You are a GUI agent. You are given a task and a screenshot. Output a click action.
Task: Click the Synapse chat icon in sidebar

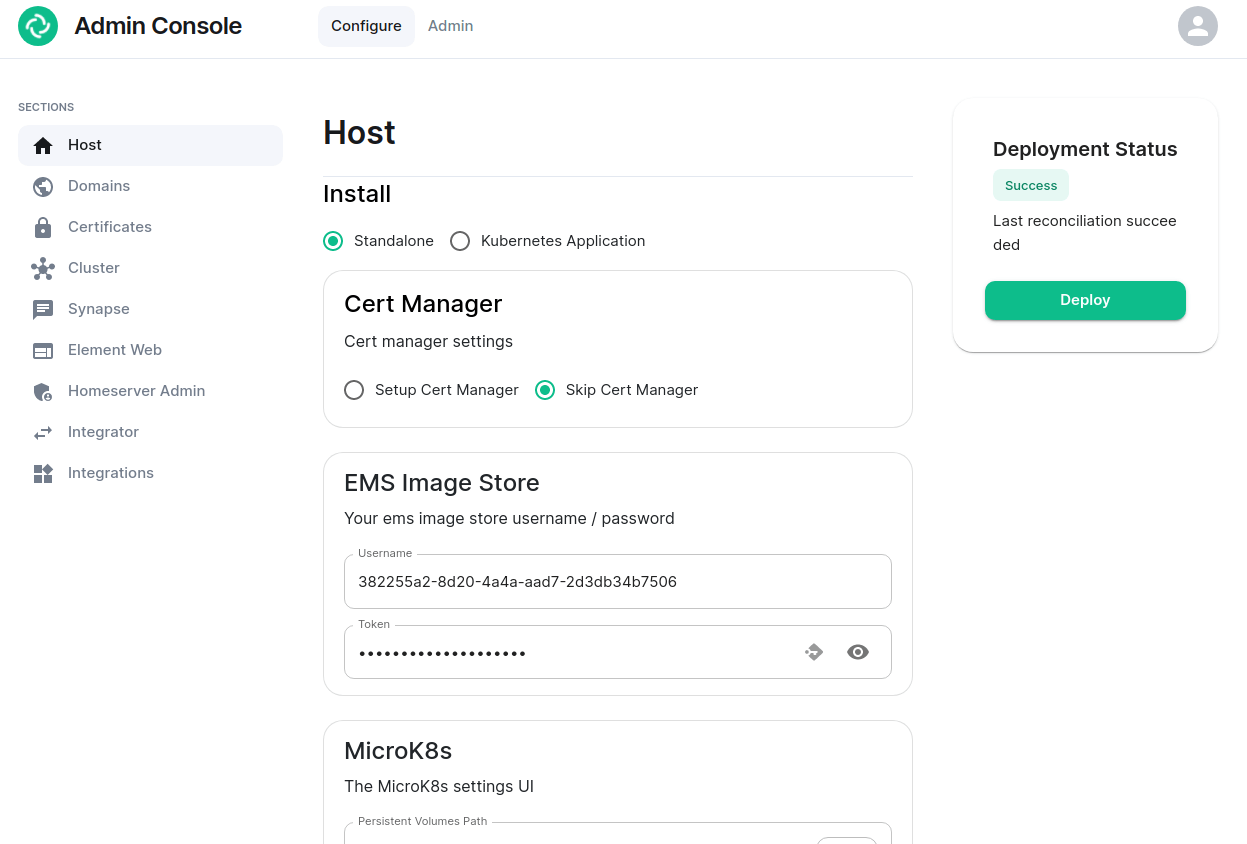pyautogui.click(x=43, y=310)
